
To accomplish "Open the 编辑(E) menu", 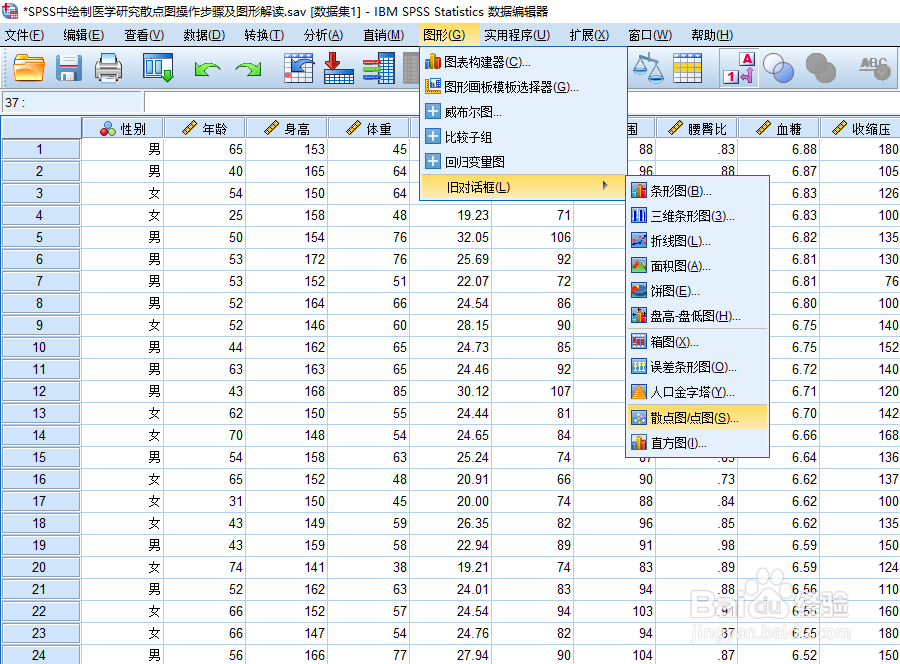I will pos(84,35).
